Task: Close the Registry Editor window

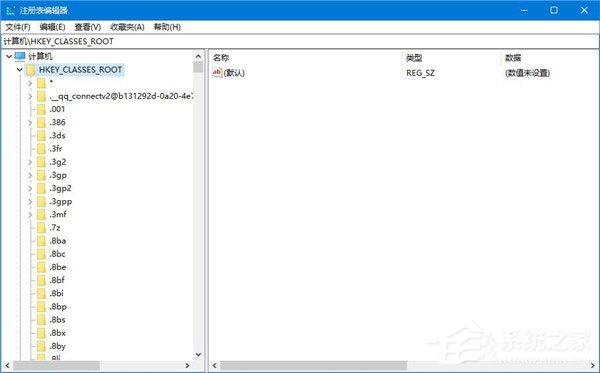Action: point(584,10)
